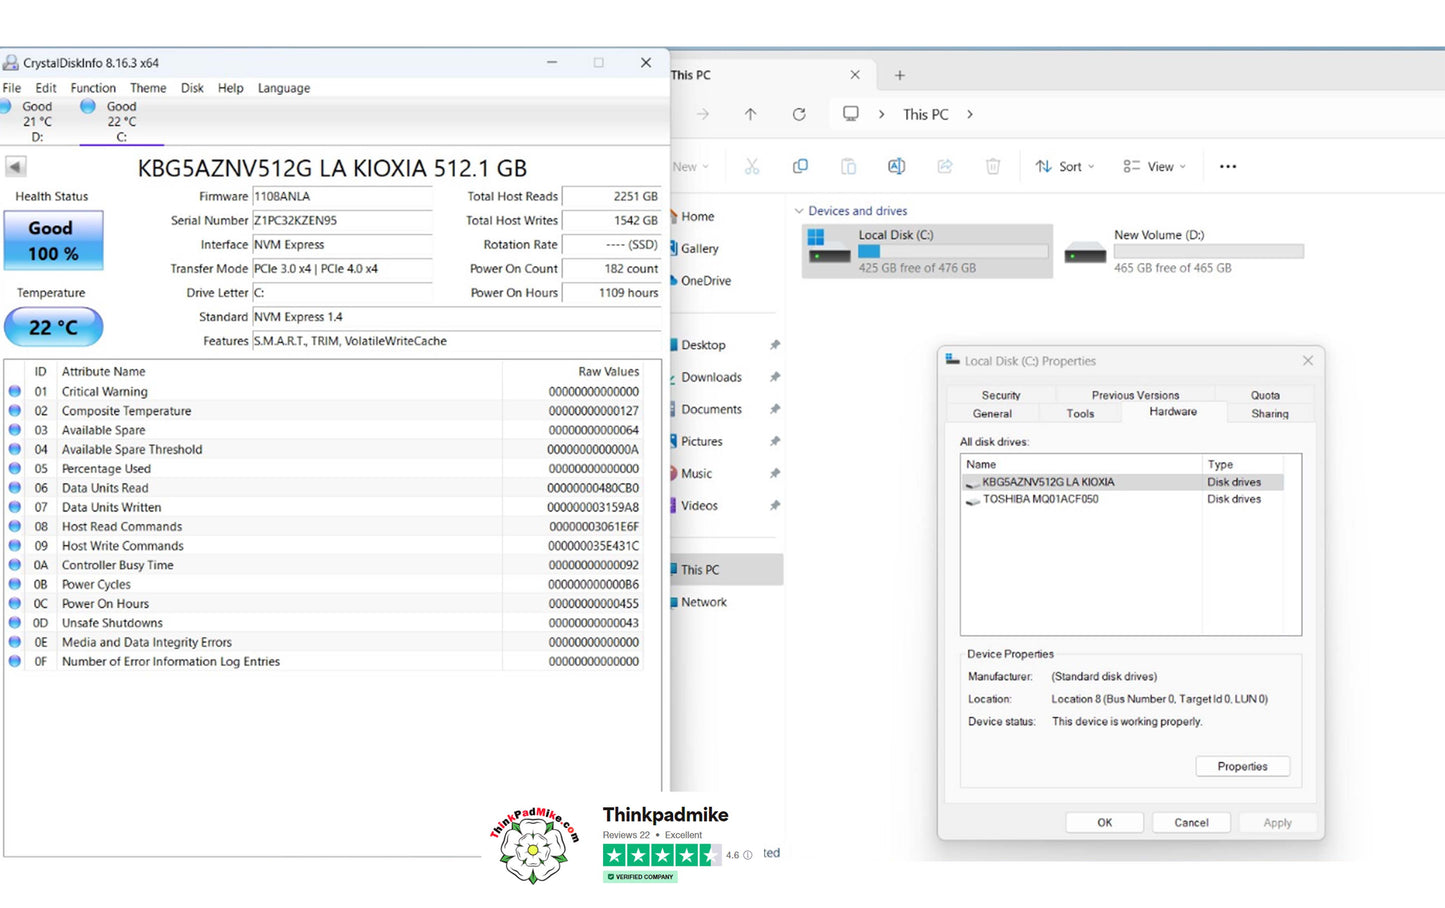Viewport: 1445px width, 908px height.
Task: Click the Share icon in Explorer toolbar
Action: (x=945, y=166)
